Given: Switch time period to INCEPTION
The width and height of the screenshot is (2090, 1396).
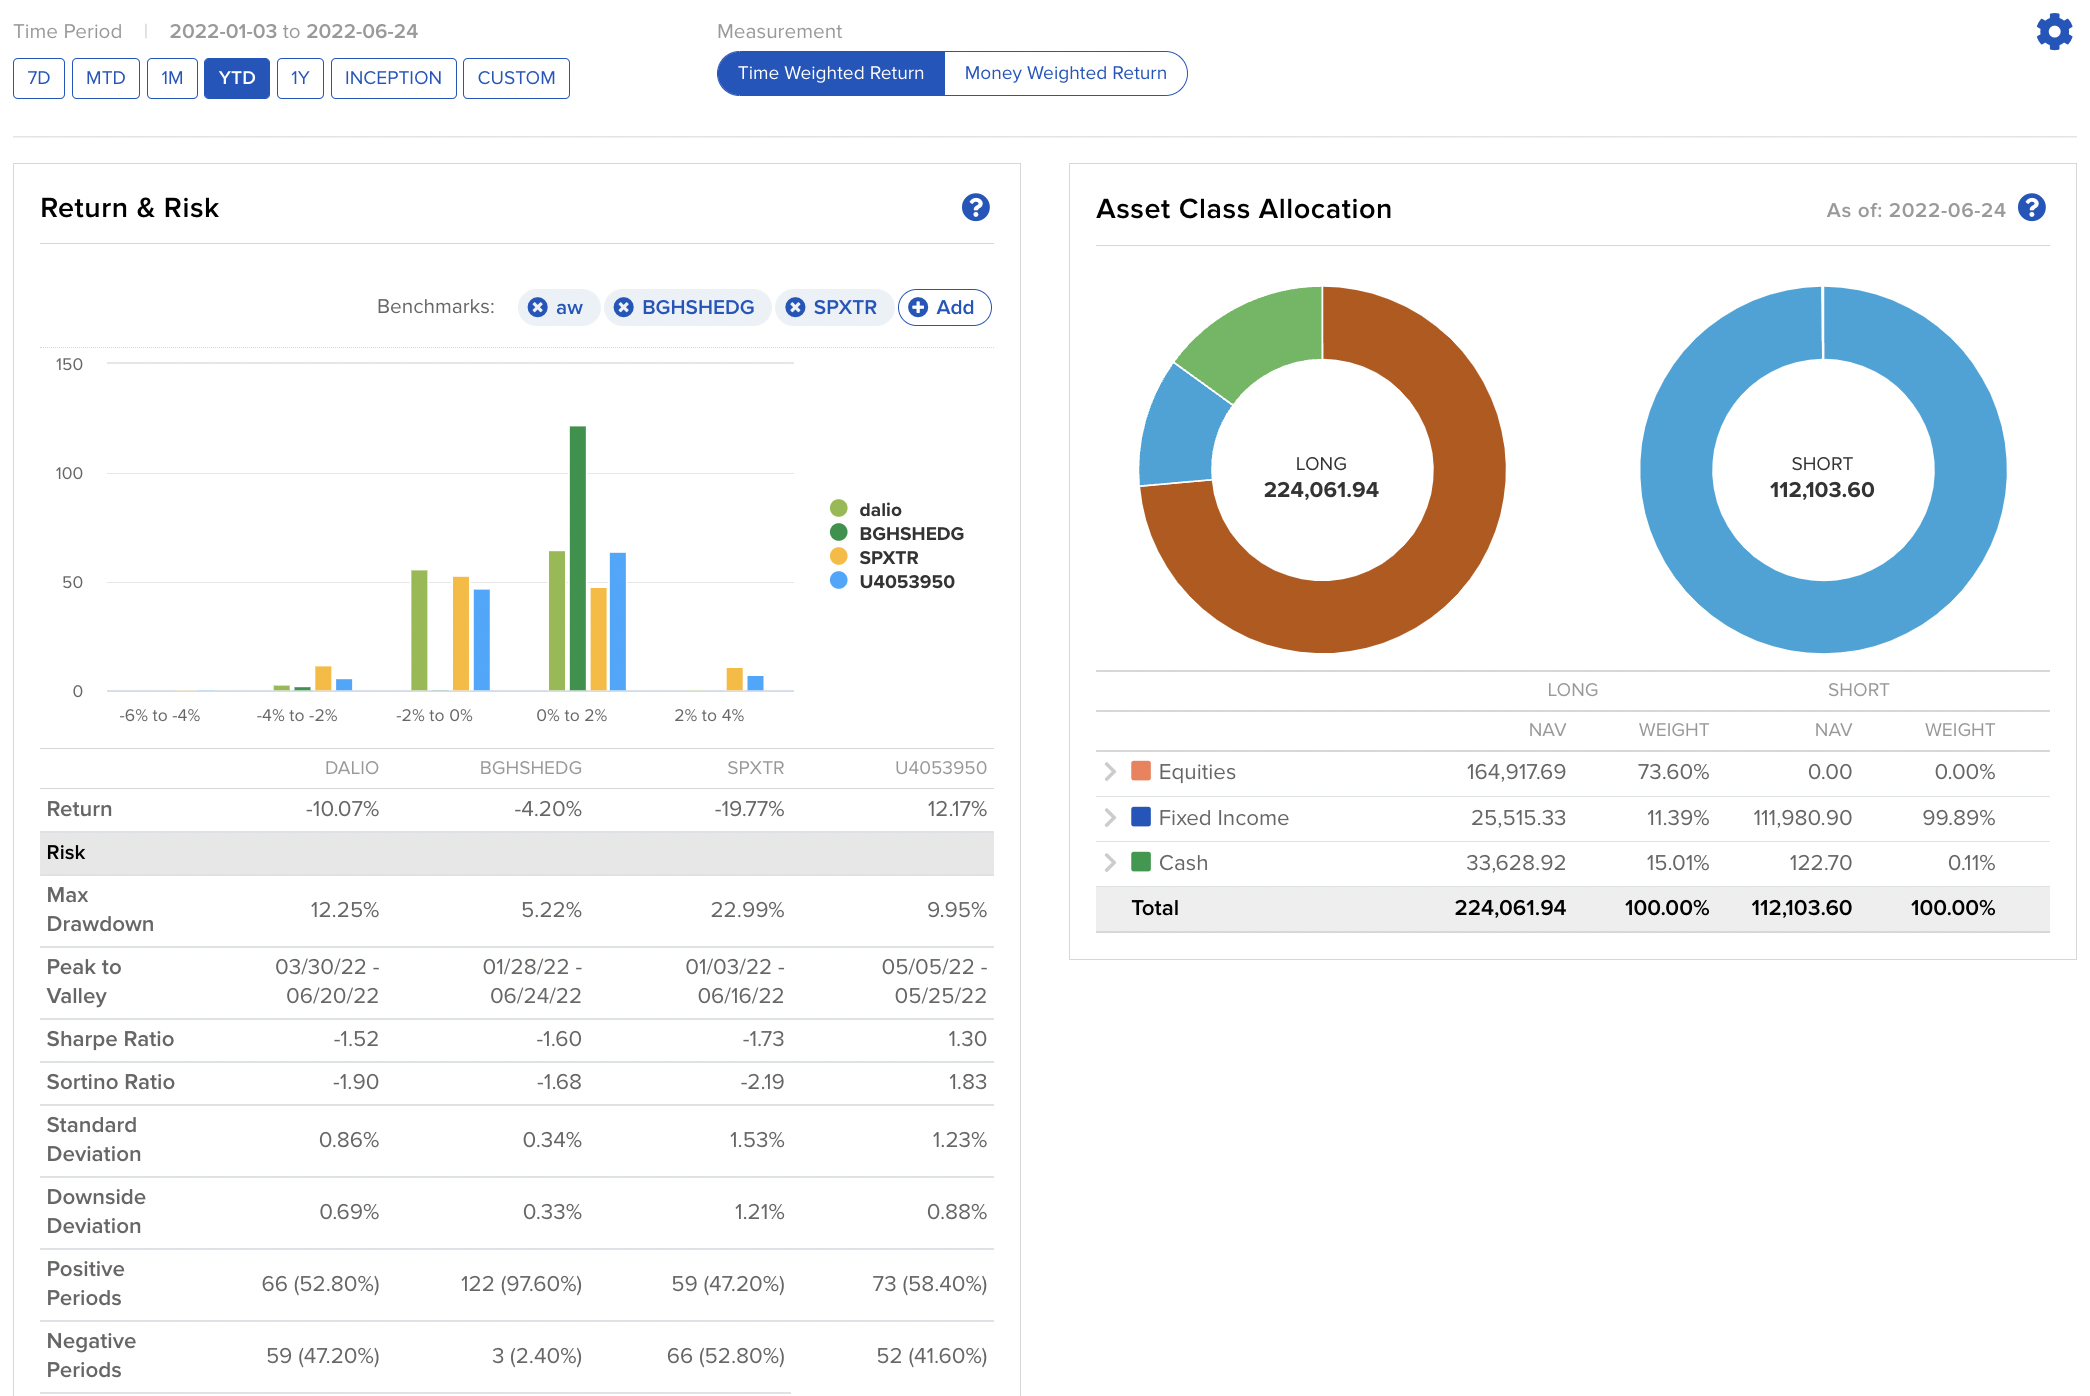Looking at the screenshot, I should coord(393,78).
